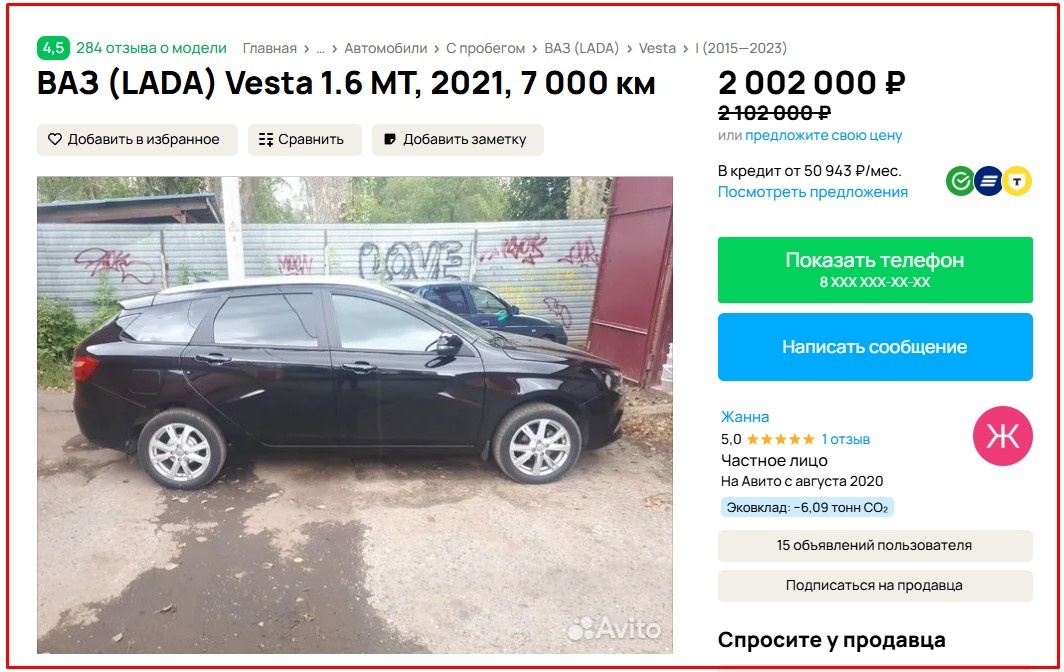The image size is (1064, 672).
Task: Click the note icon in Добавить заметку
Action: (390, 139)
